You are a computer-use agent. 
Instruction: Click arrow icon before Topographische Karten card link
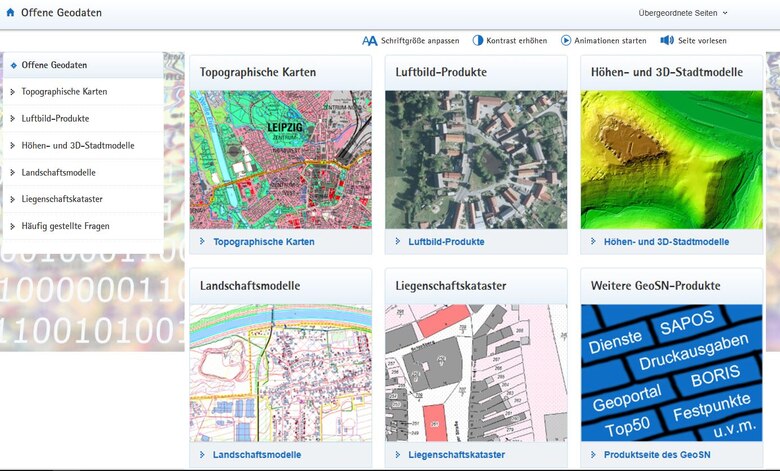(202, 241)
